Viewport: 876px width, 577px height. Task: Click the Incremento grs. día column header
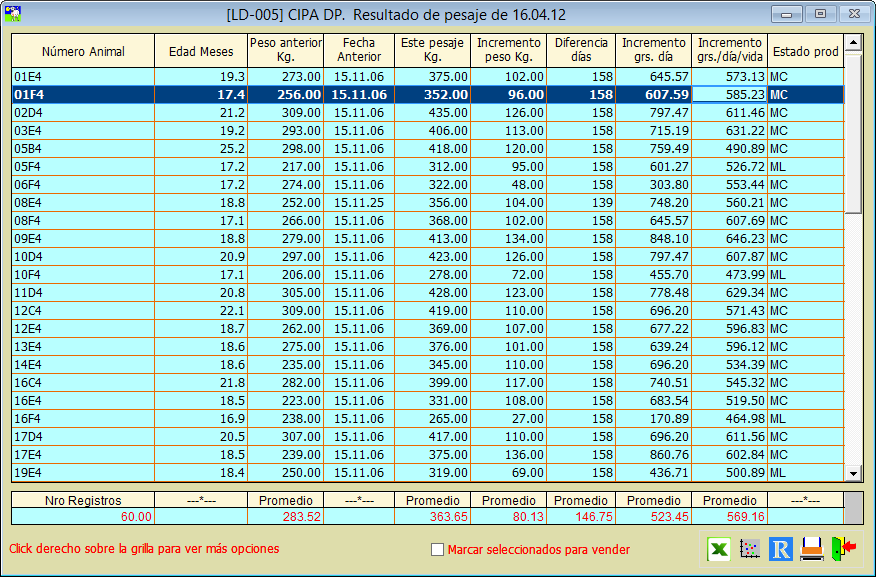pyautogui.click(x=654, y=51)
